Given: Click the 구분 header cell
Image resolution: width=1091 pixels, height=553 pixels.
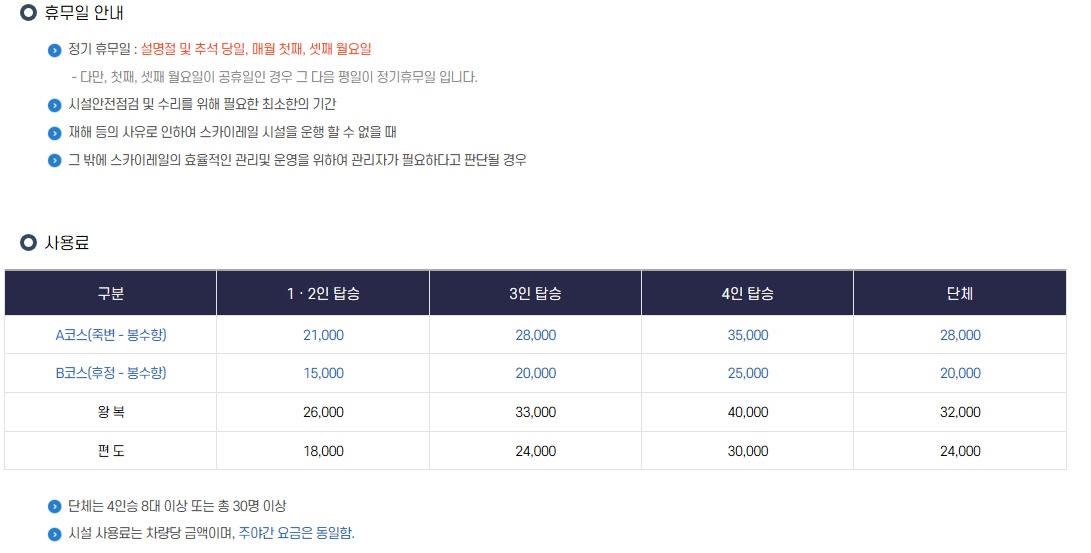Looking at the screenshot, I should [x=111, y=293].
